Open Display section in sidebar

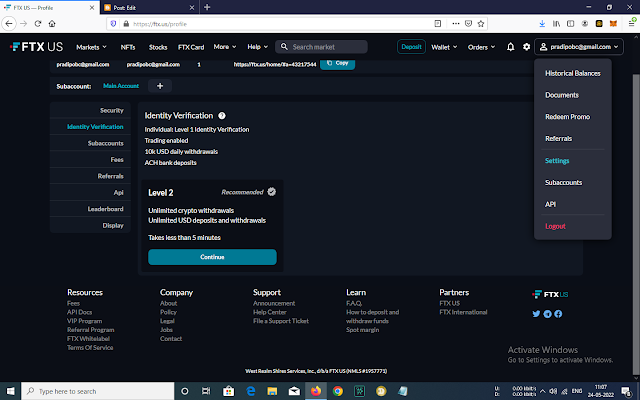tap(90, 225)
